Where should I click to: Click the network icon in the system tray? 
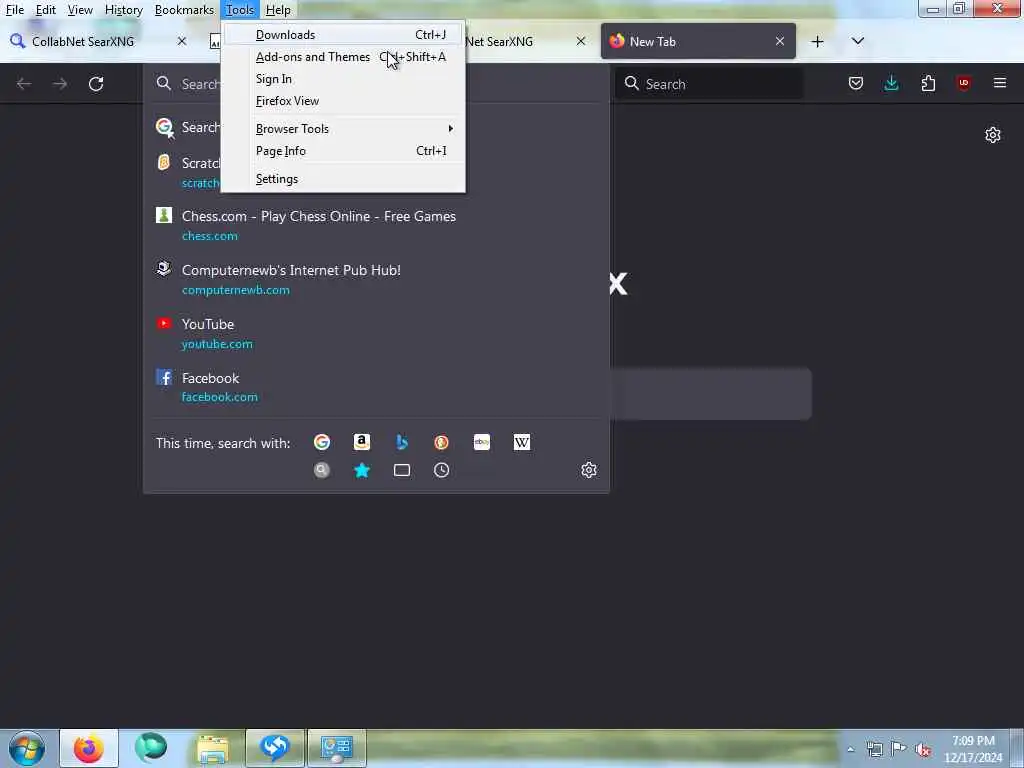874,749
